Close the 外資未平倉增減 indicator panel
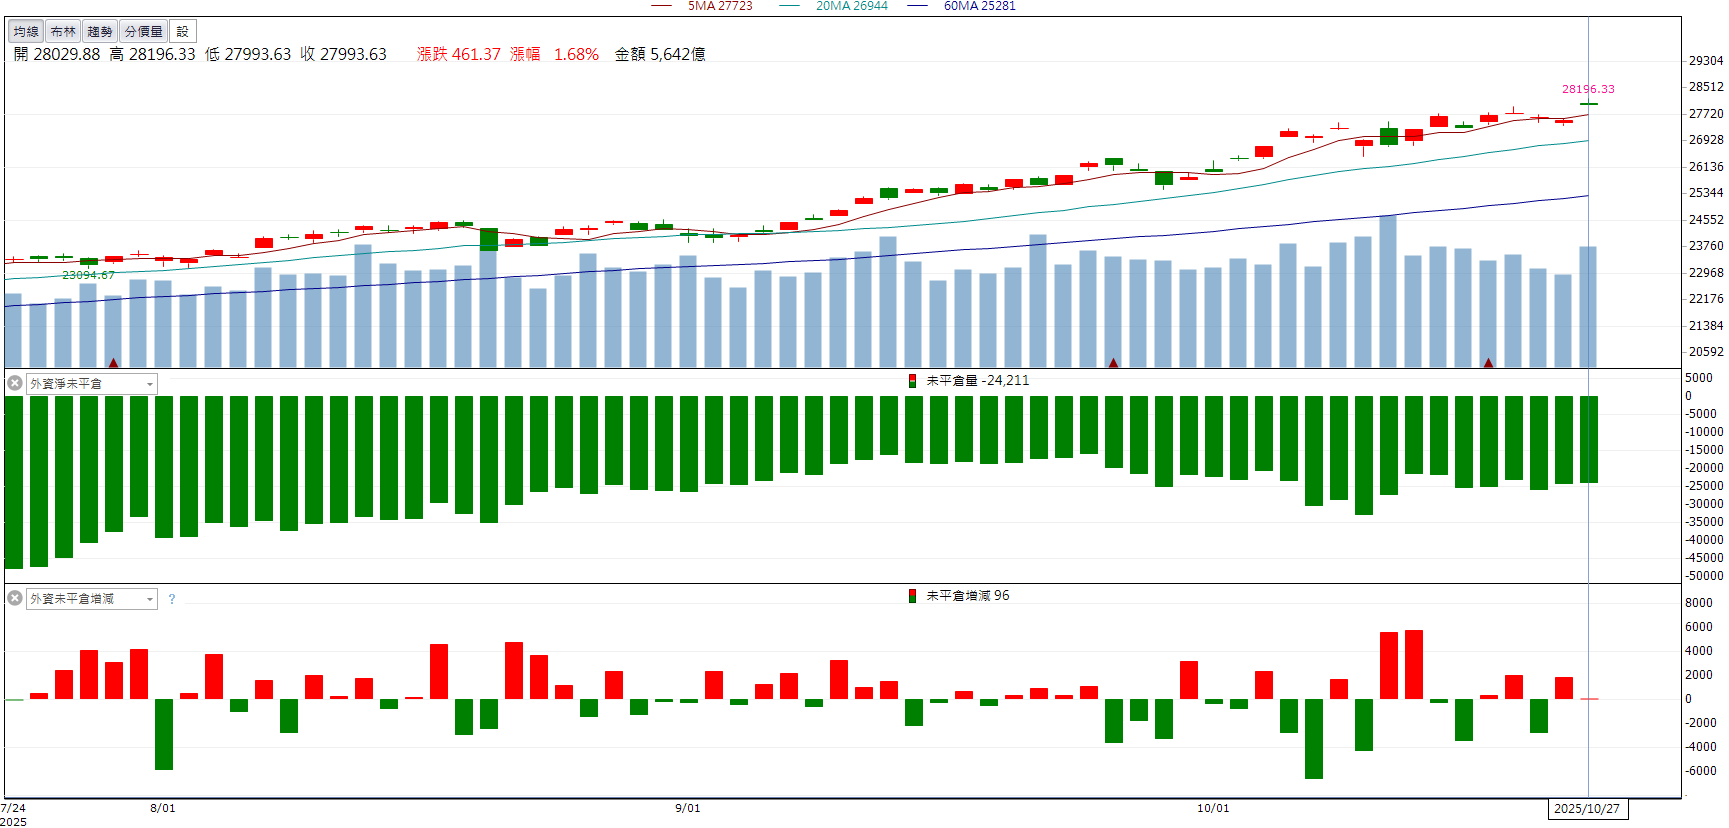This screenshot has height=828, width=1729. 15,598
